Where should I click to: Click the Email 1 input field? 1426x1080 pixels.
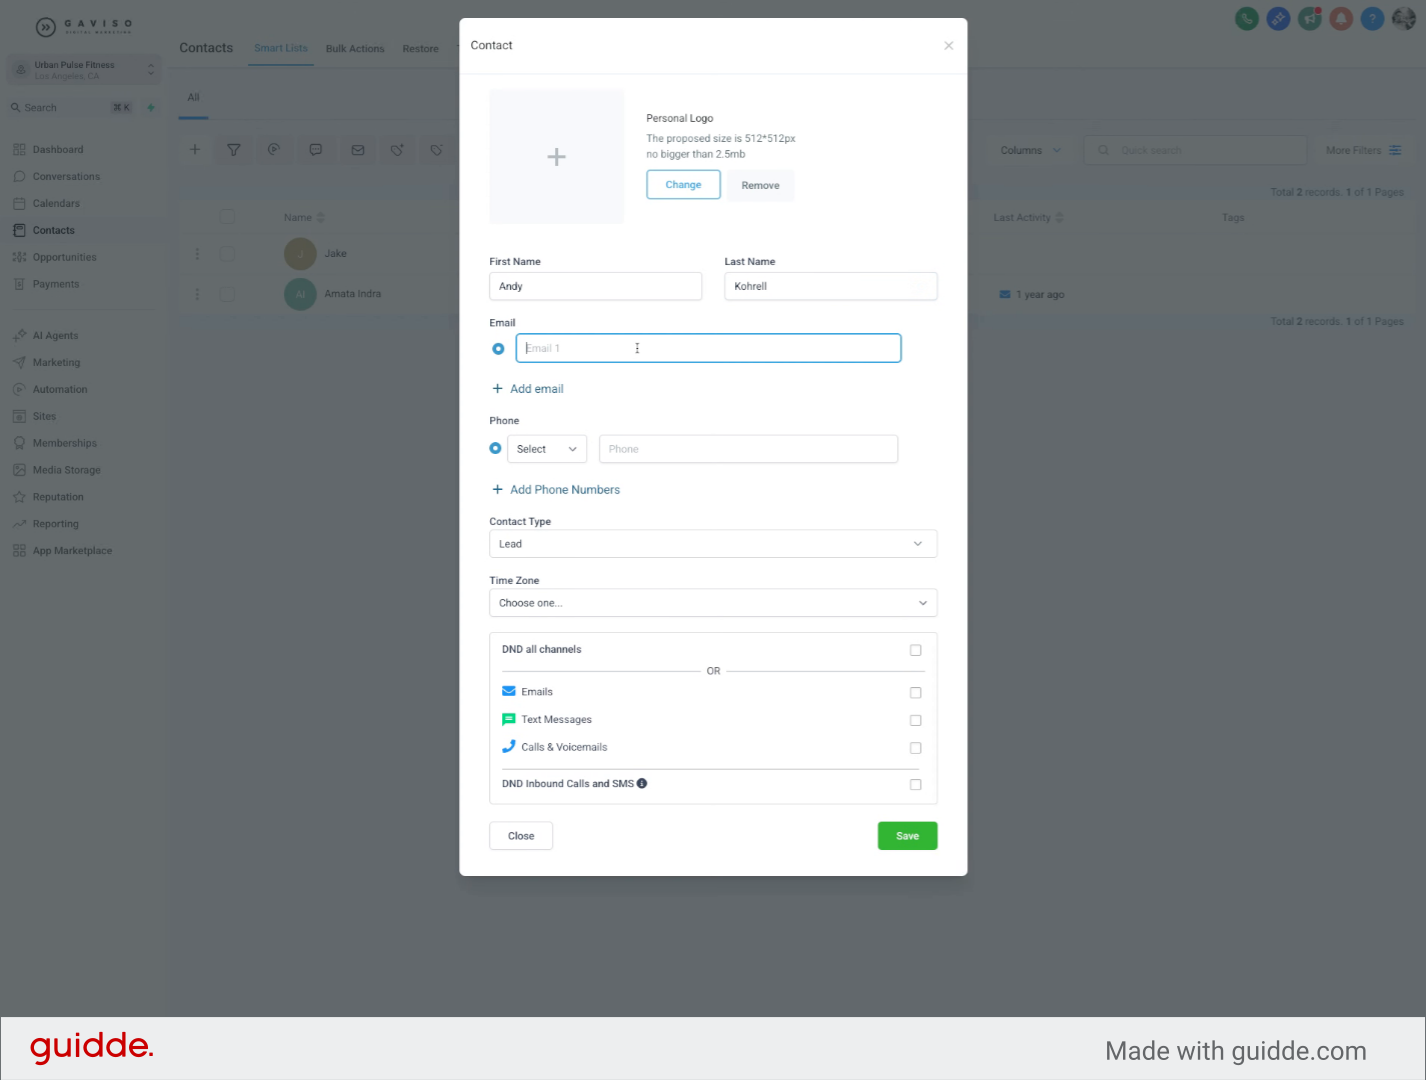coord(708,348)
